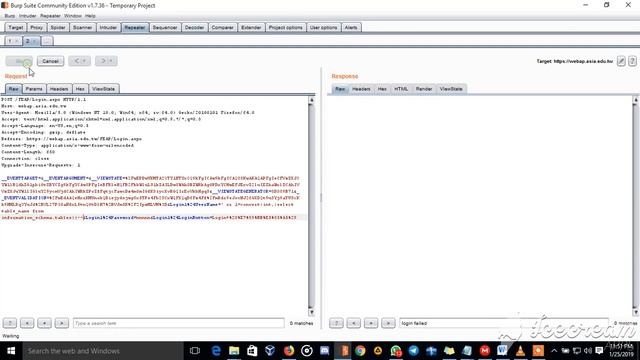The image size is (640, 360).
Task: Click the Windows taskbar search box
Action: [102, 351]
